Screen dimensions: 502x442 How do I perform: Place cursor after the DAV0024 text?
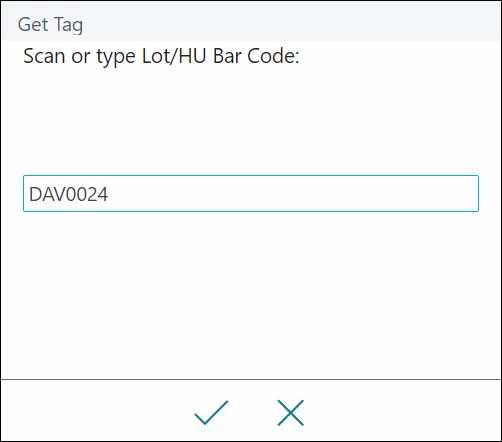point(110,194)
